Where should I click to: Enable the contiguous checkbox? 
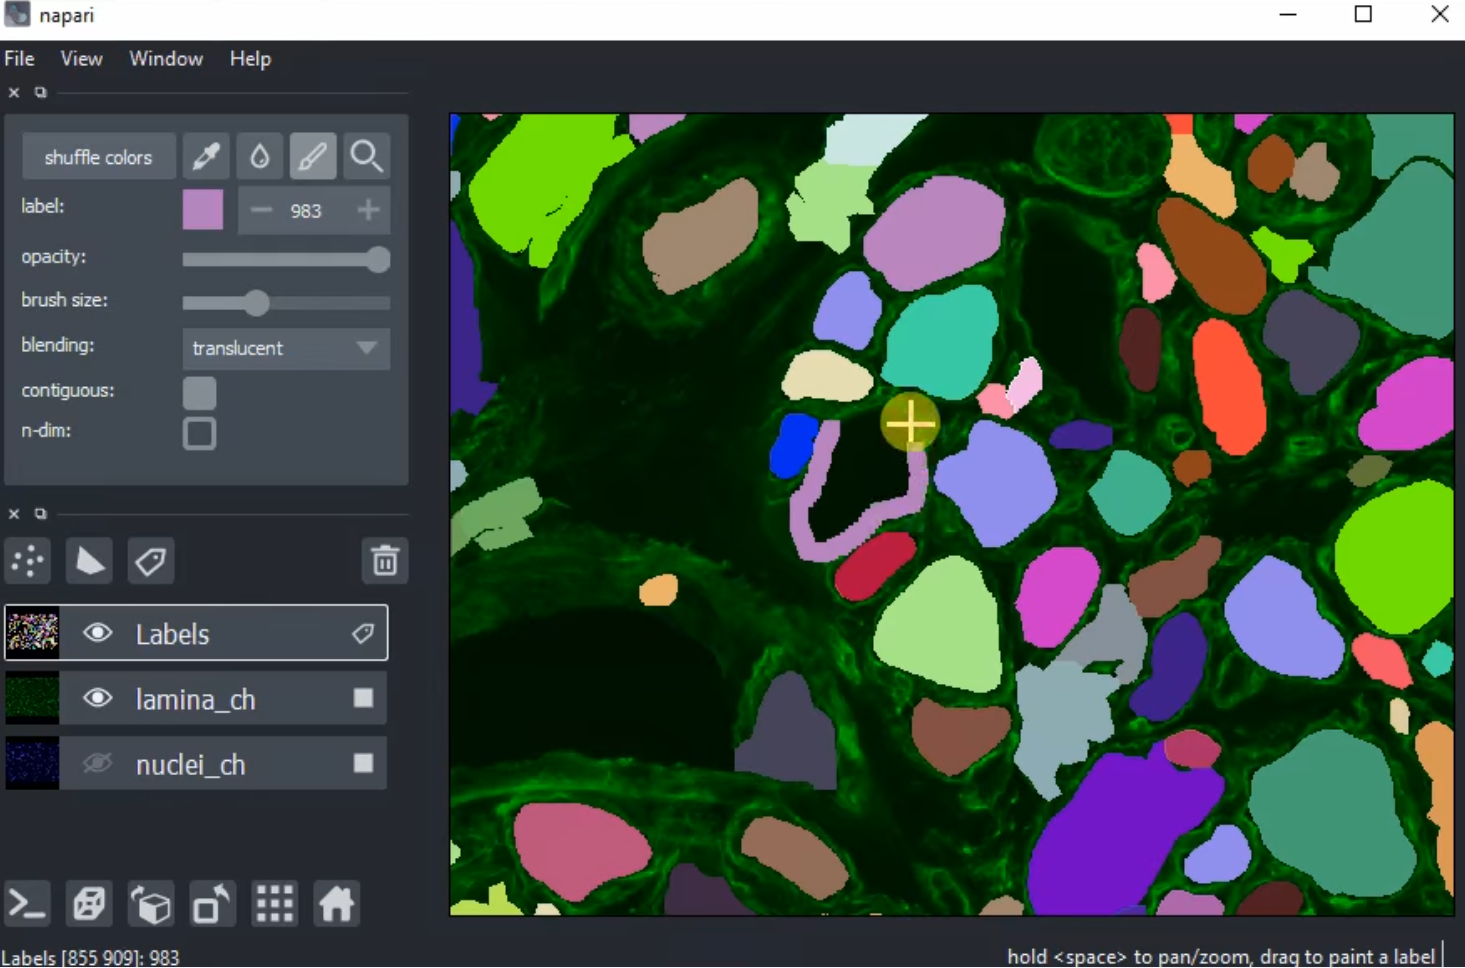[199, 393]
